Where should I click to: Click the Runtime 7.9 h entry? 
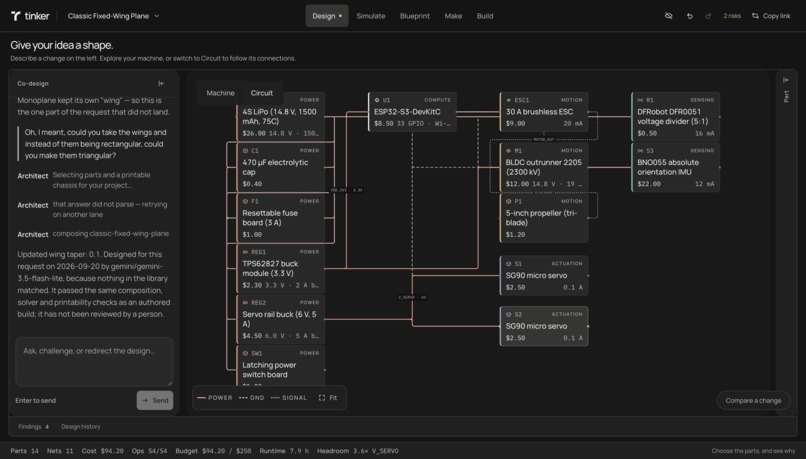284,451
